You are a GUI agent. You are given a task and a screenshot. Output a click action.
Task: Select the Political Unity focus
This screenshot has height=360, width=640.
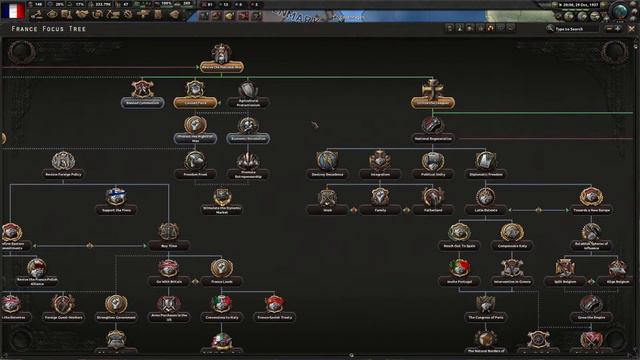tap(433, 166)
